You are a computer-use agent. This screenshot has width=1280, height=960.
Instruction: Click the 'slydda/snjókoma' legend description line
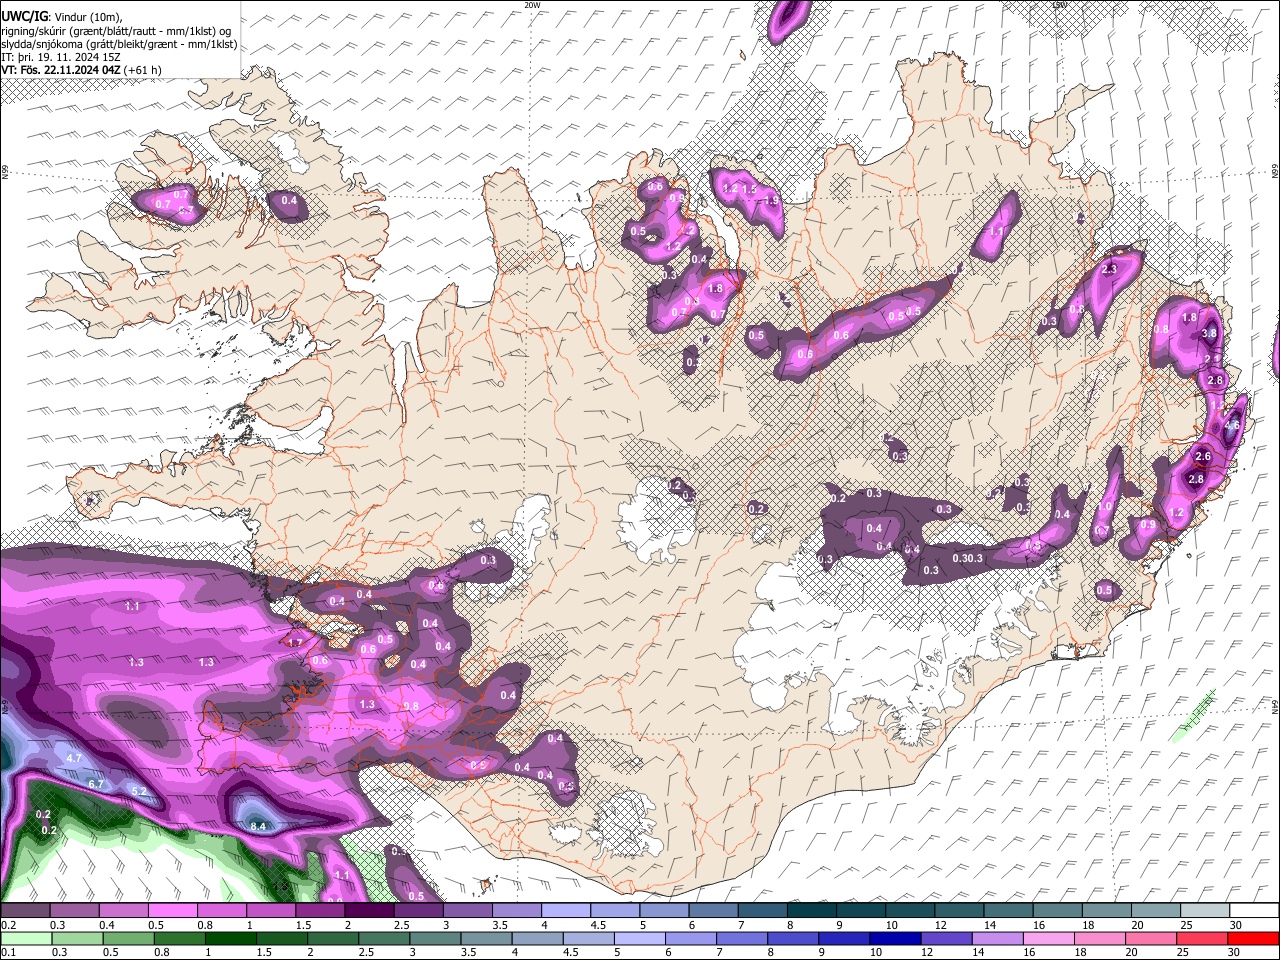click(x=119, y=44)
